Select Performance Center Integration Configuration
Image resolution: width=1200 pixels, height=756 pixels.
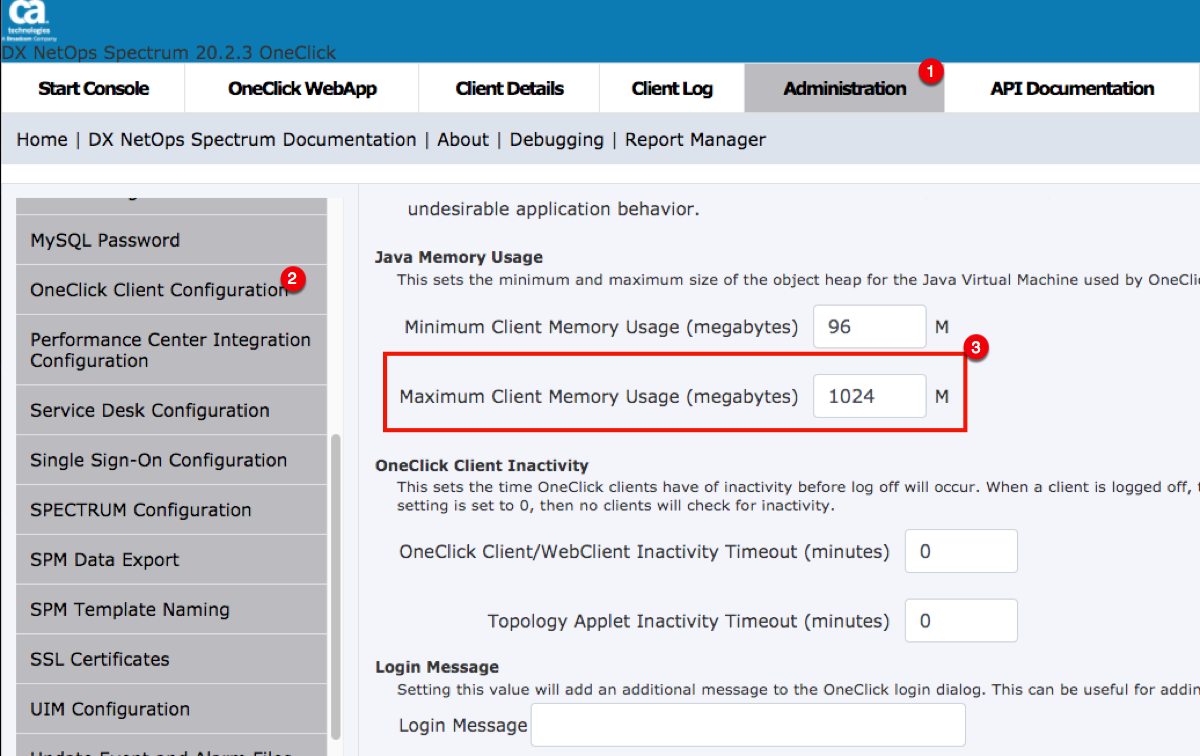170,351
